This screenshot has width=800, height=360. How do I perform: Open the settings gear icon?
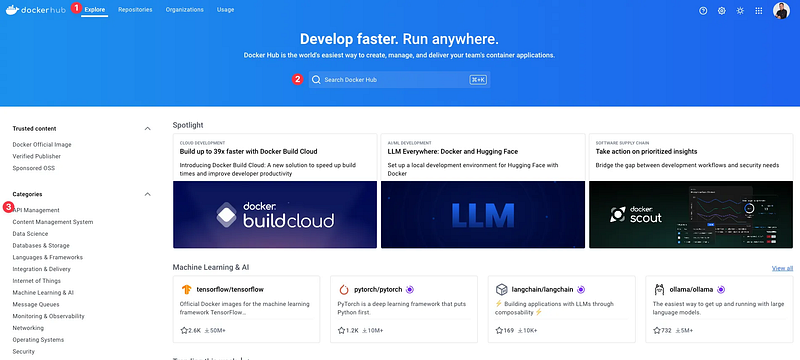(721, 11)
